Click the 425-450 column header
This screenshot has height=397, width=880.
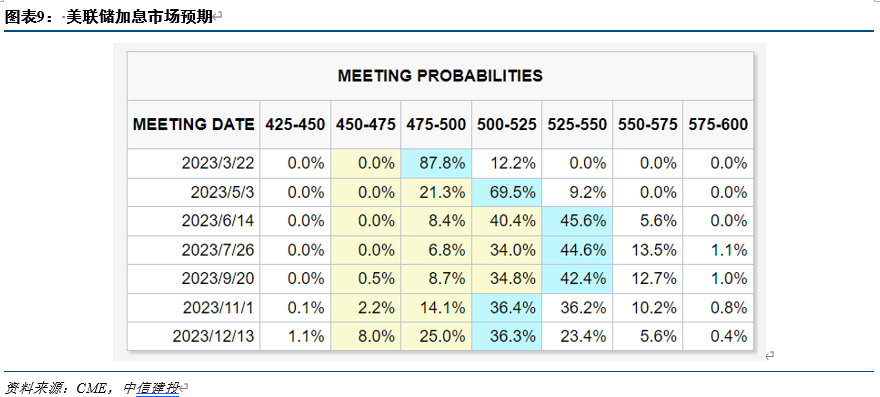pos(295,125)
